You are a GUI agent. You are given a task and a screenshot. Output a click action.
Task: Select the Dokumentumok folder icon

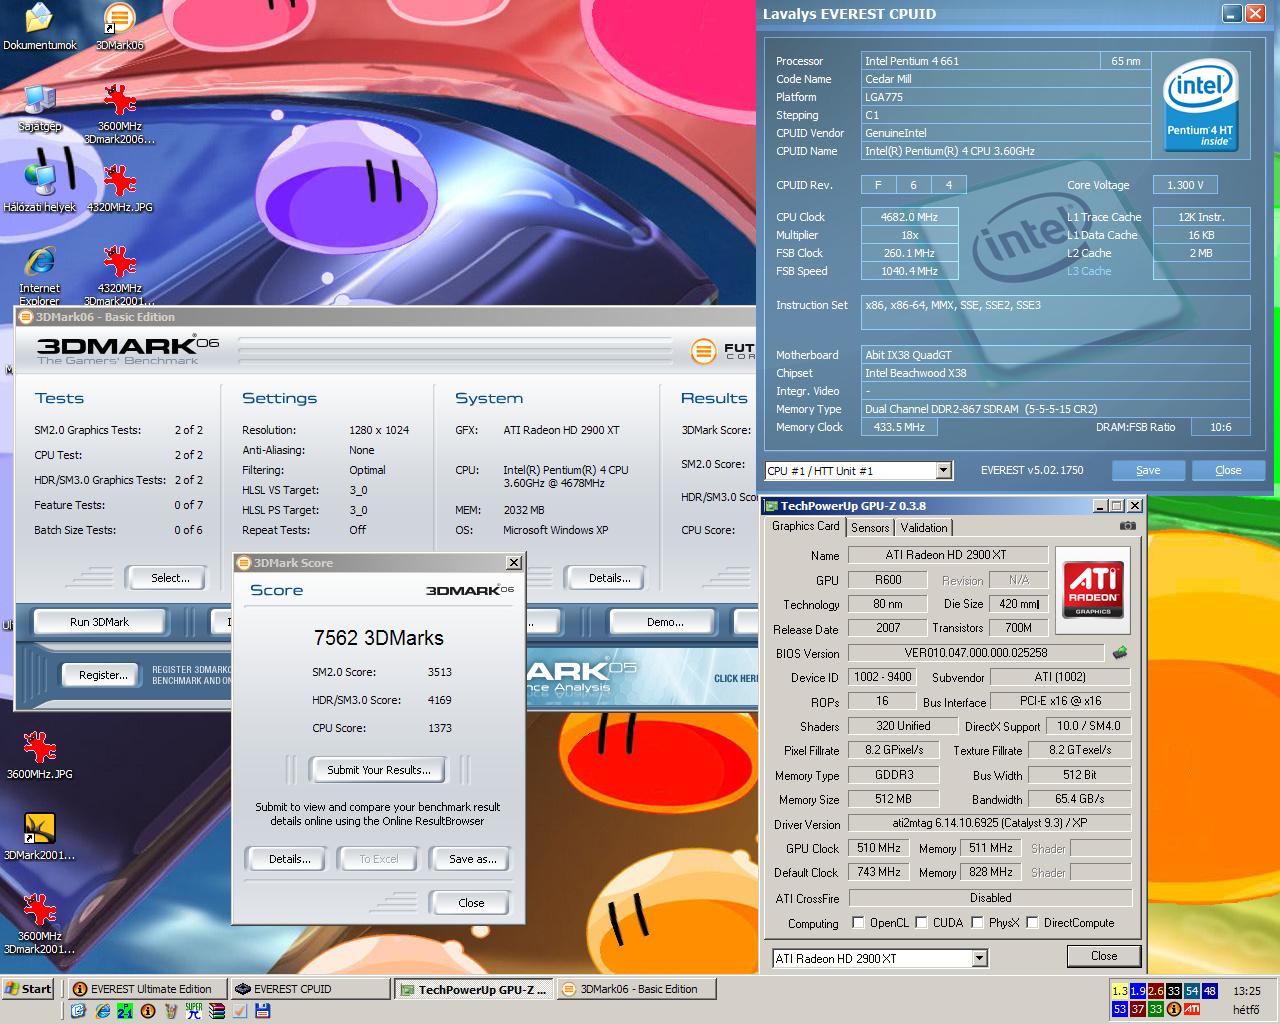(39, 27)
